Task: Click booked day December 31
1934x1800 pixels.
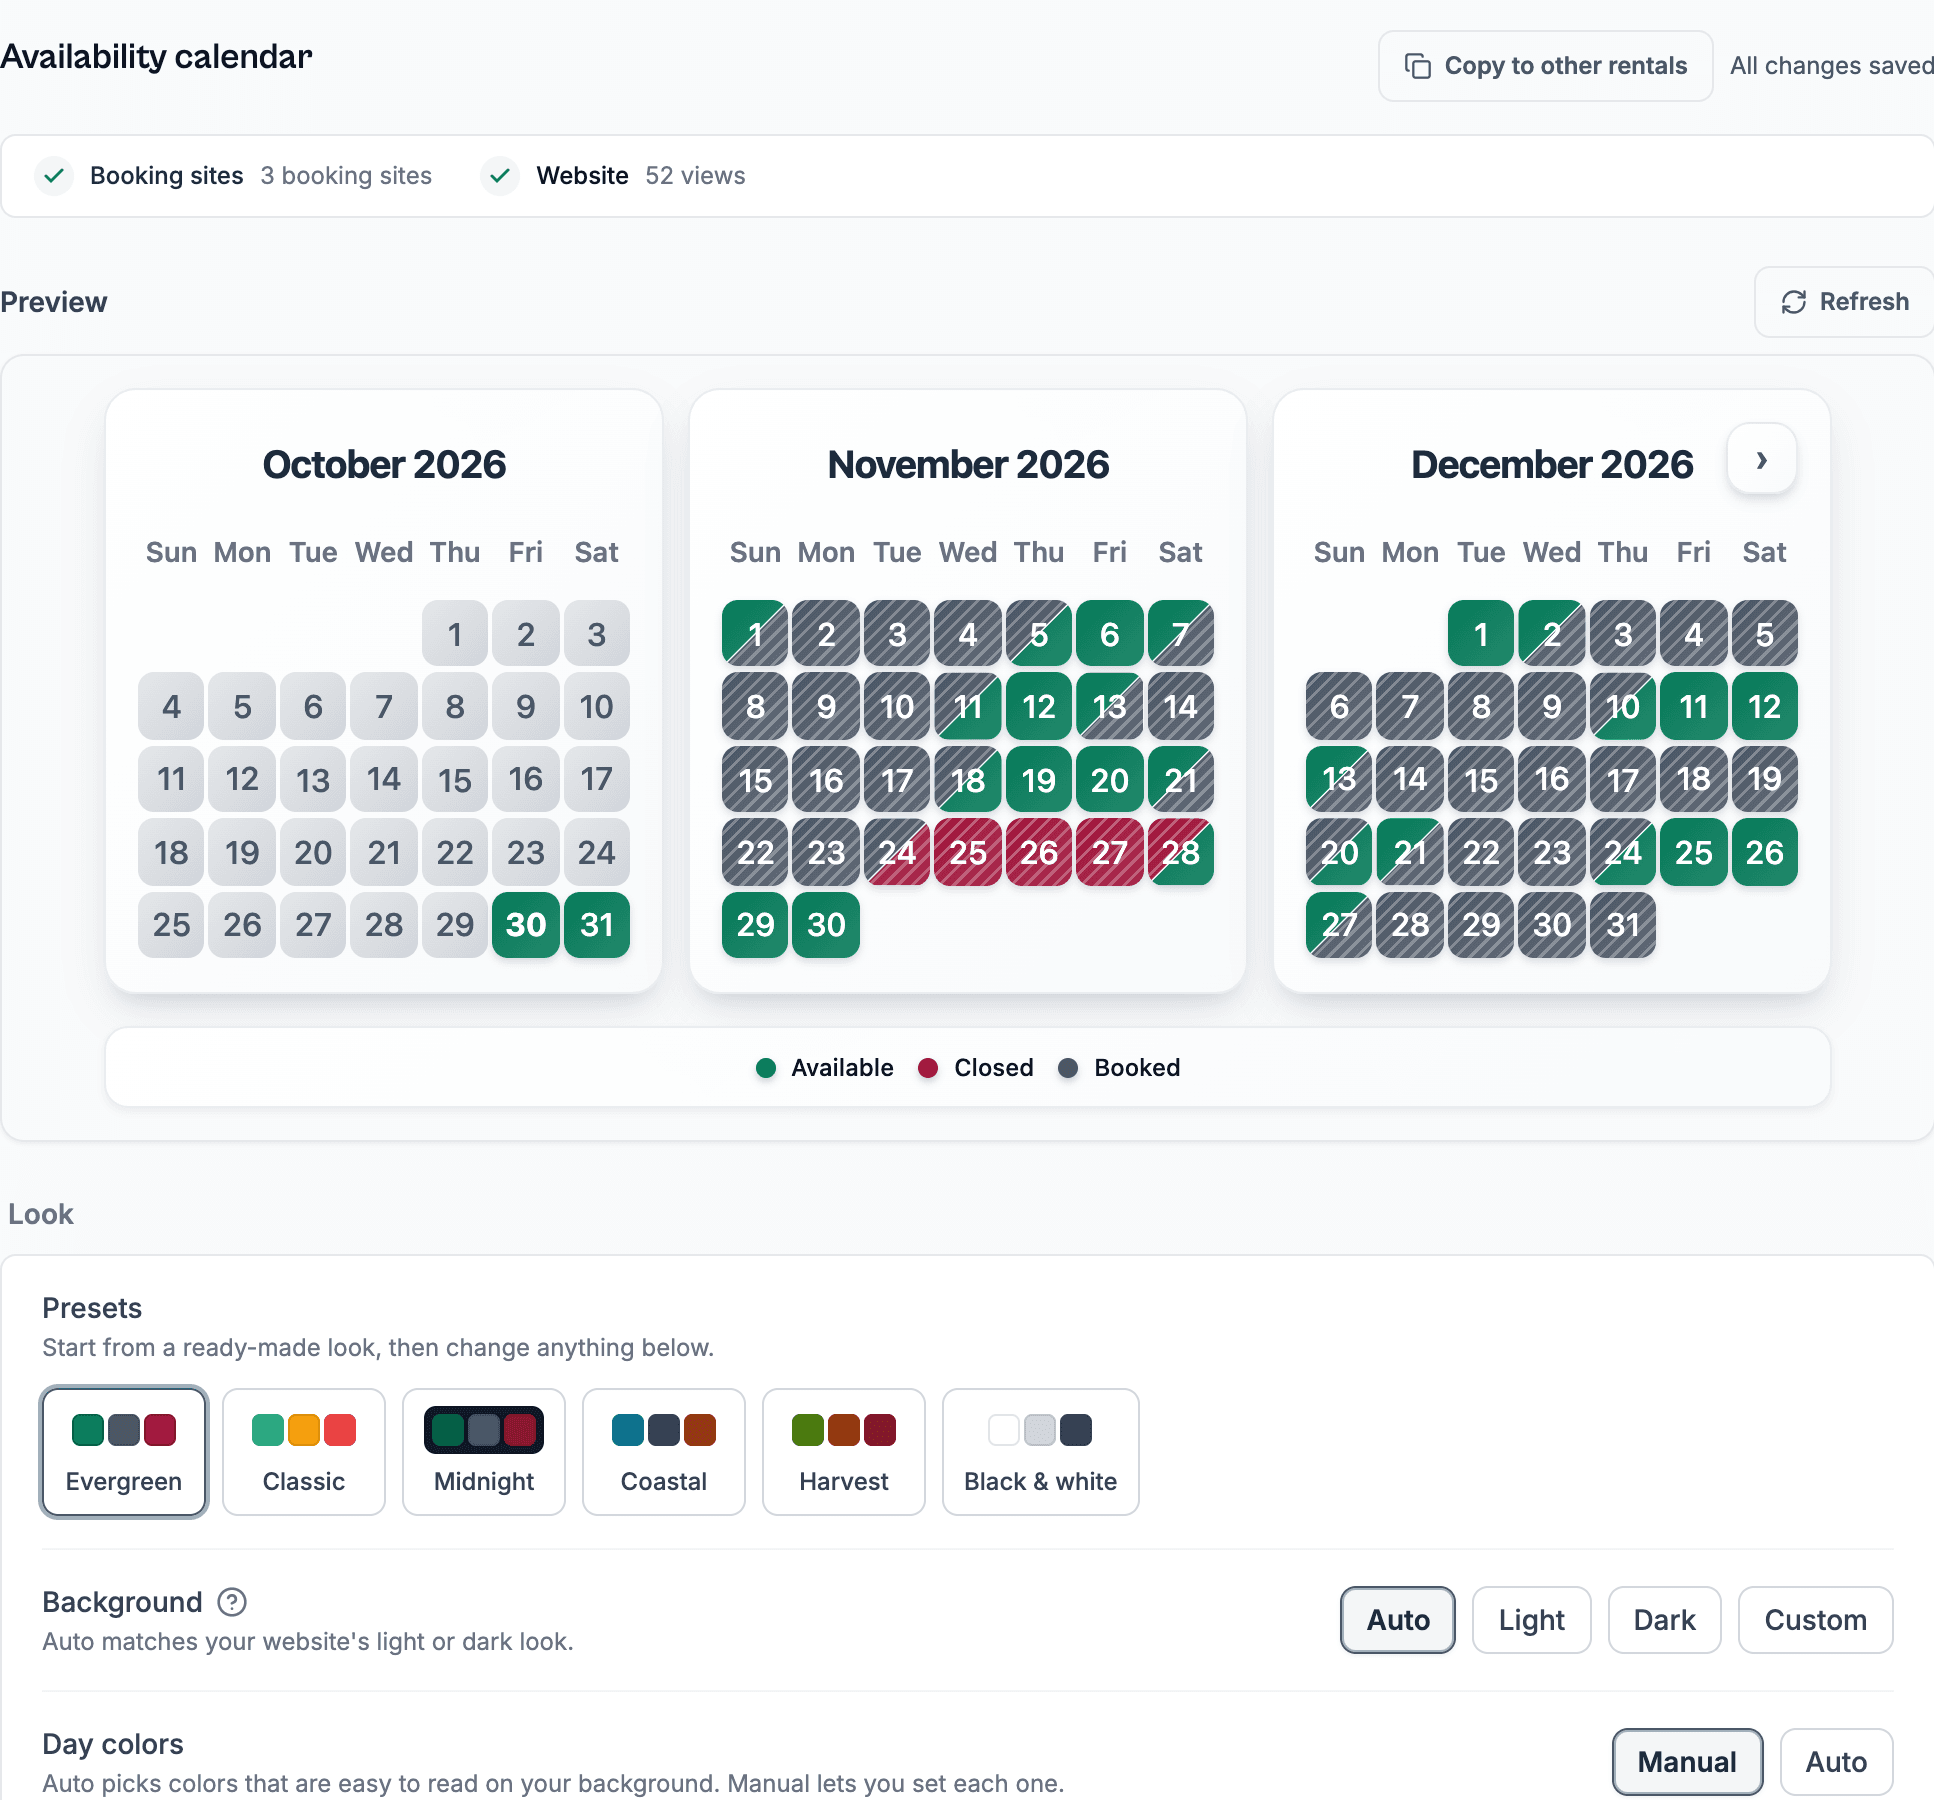Action: click(1623, 925)
